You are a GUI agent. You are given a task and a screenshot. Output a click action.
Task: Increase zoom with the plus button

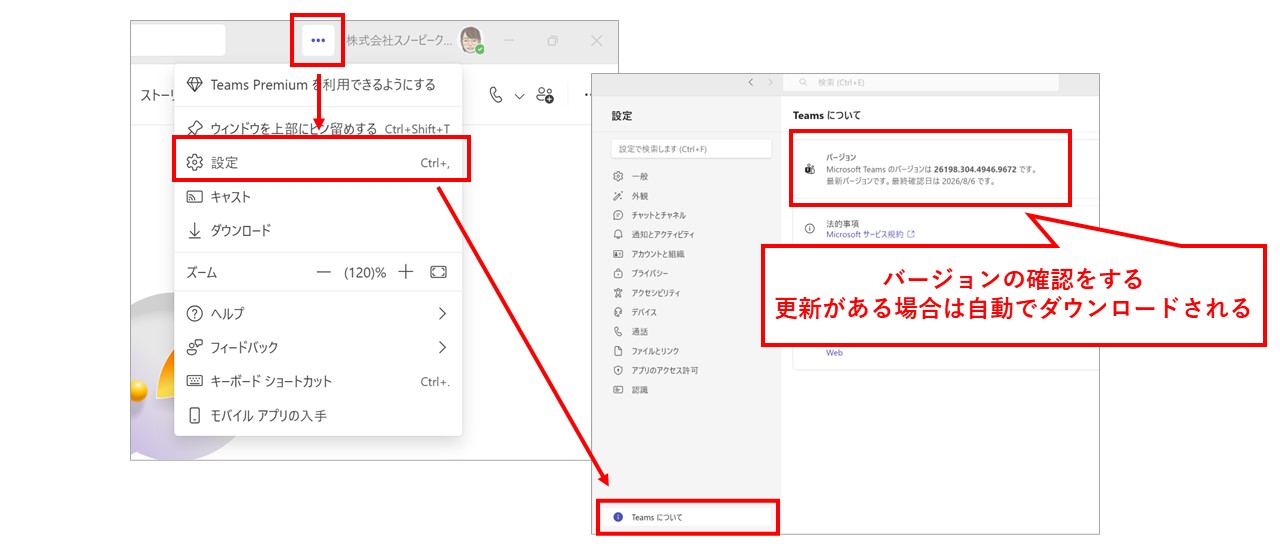tap(405, 272)
